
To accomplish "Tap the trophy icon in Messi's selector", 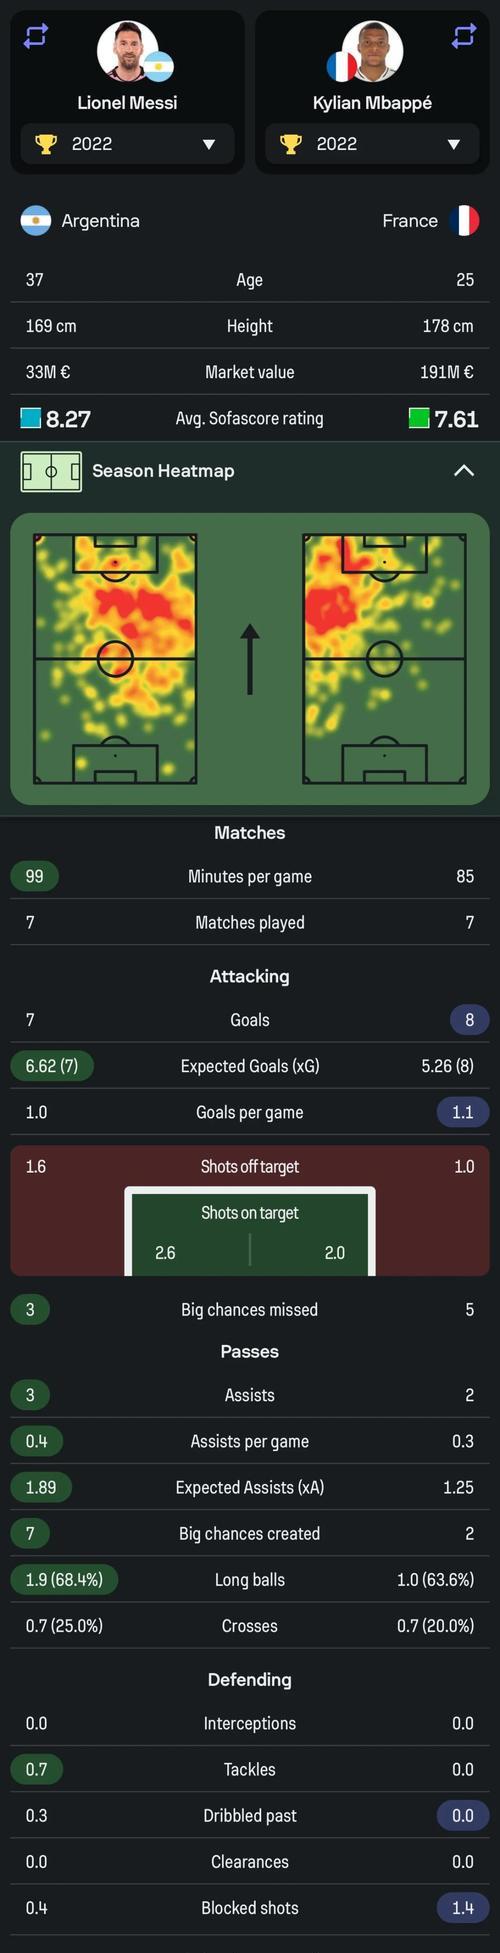I will 46,144.
